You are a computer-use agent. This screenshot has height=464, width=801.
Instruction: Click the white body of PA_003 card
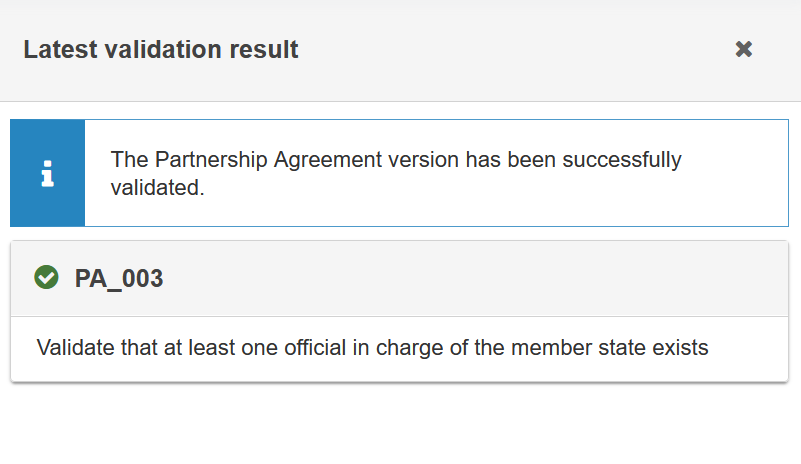click(399, 349)
